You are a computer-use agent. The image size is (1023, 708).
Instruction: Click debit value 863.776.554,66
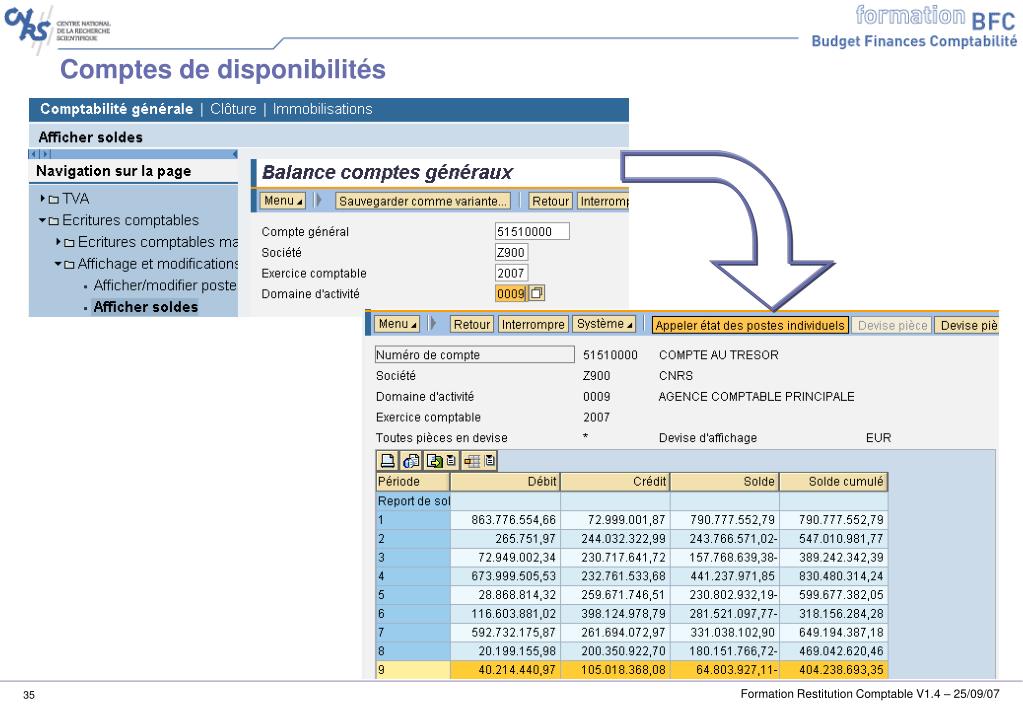click(513, 520)
